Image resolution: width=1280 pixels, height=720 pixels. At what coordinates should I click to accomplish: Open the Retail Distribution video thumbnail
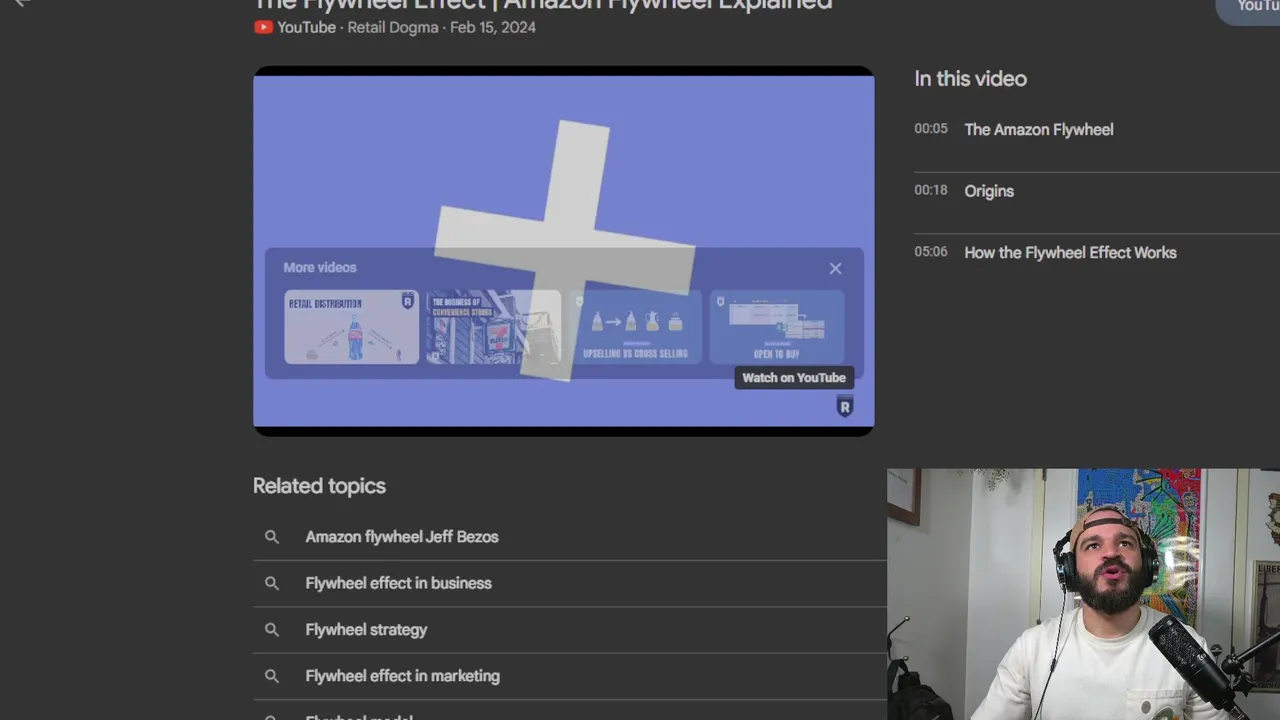tap(351, 327)
